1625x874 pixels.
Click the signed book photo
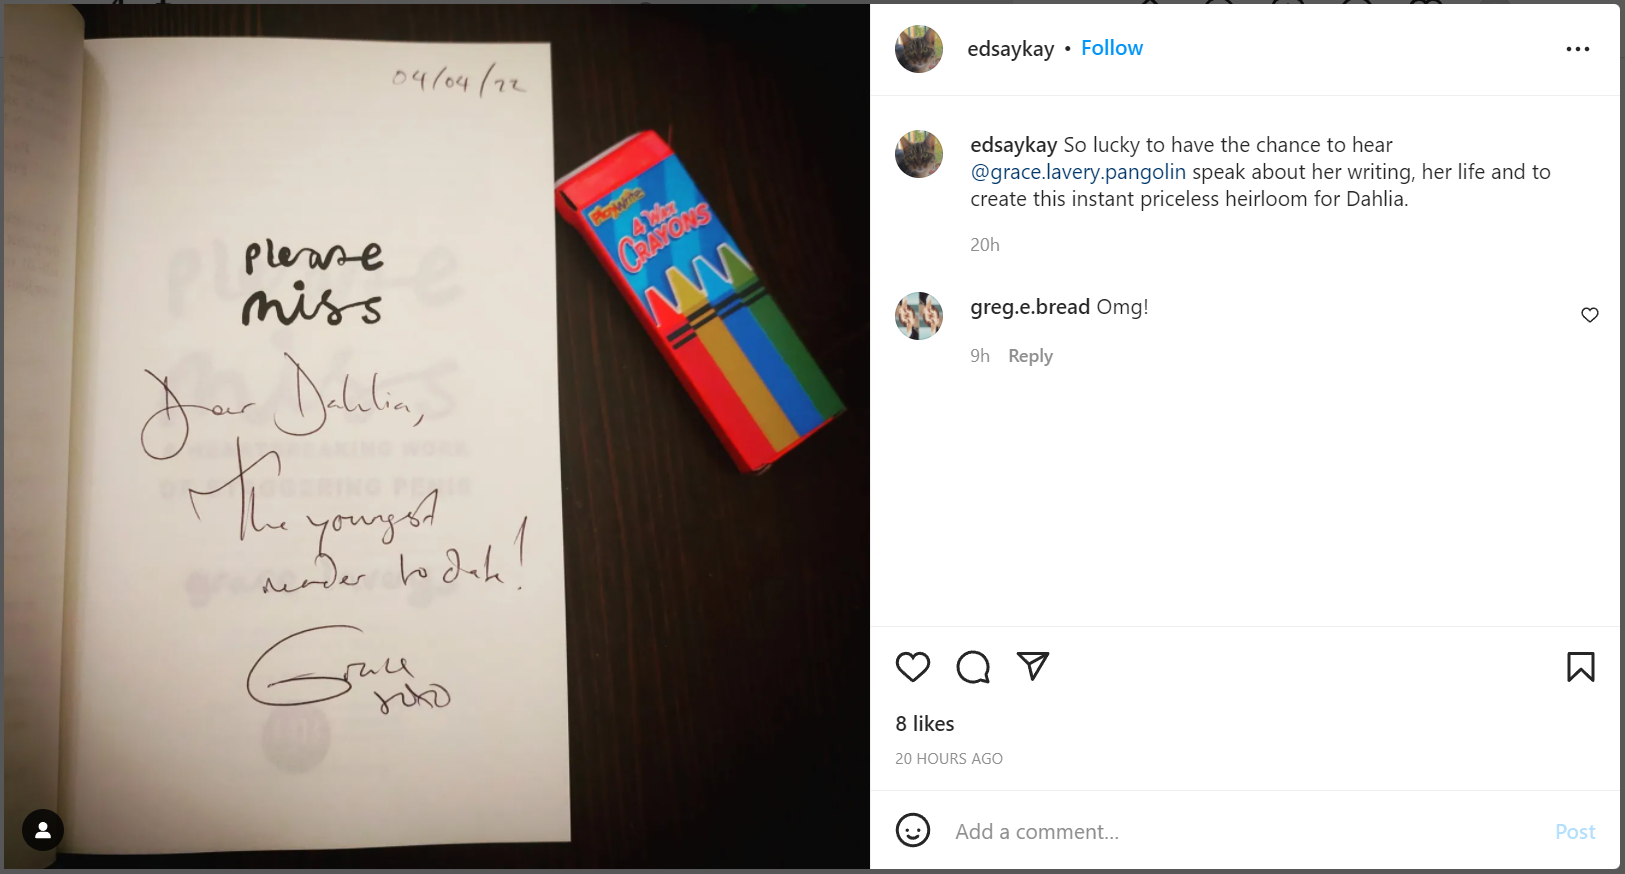click(437, 437)
